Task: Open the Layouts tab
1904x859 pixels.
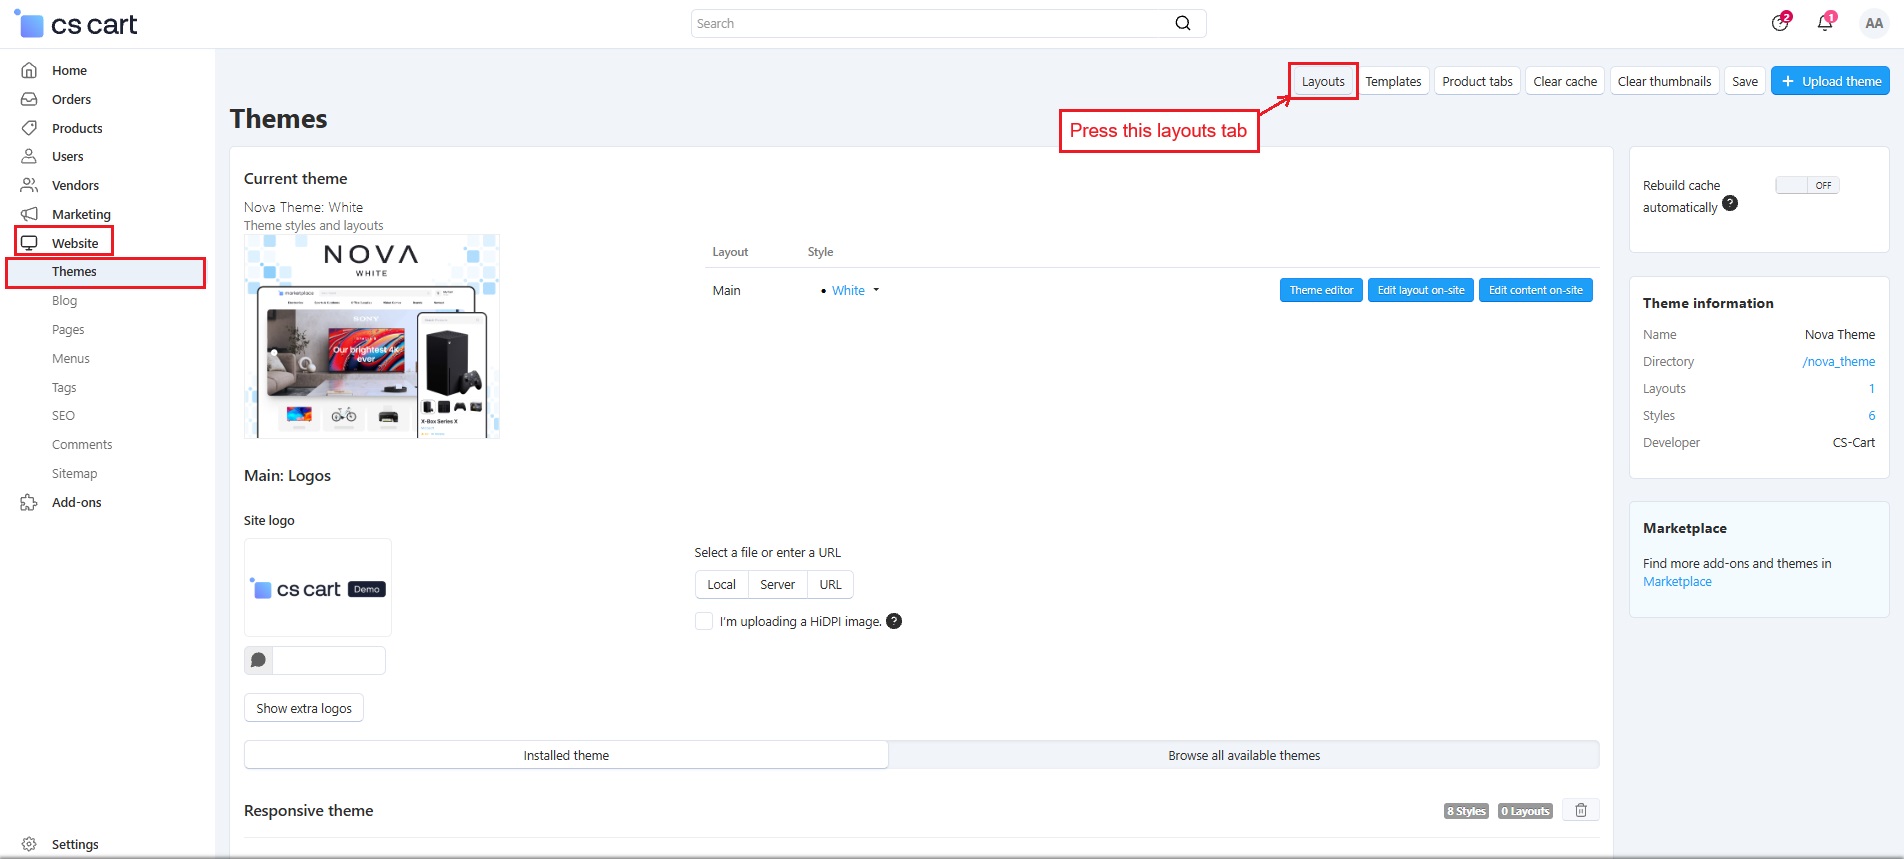Action: 1323,81
